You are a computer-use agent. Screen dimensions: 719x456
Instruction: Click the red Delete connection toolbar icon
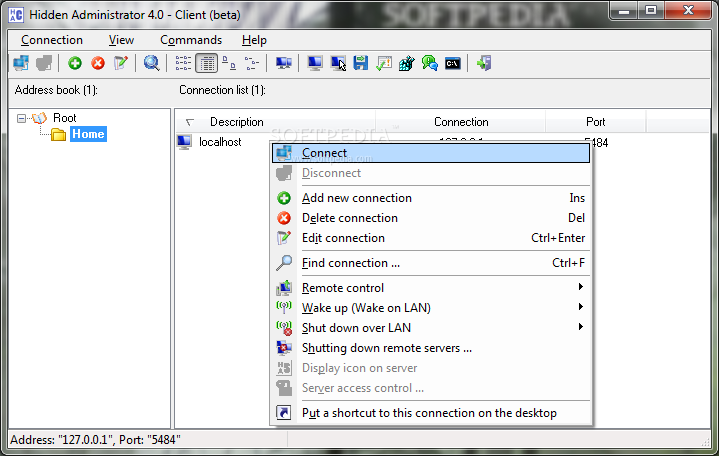[x=98, y=63]
